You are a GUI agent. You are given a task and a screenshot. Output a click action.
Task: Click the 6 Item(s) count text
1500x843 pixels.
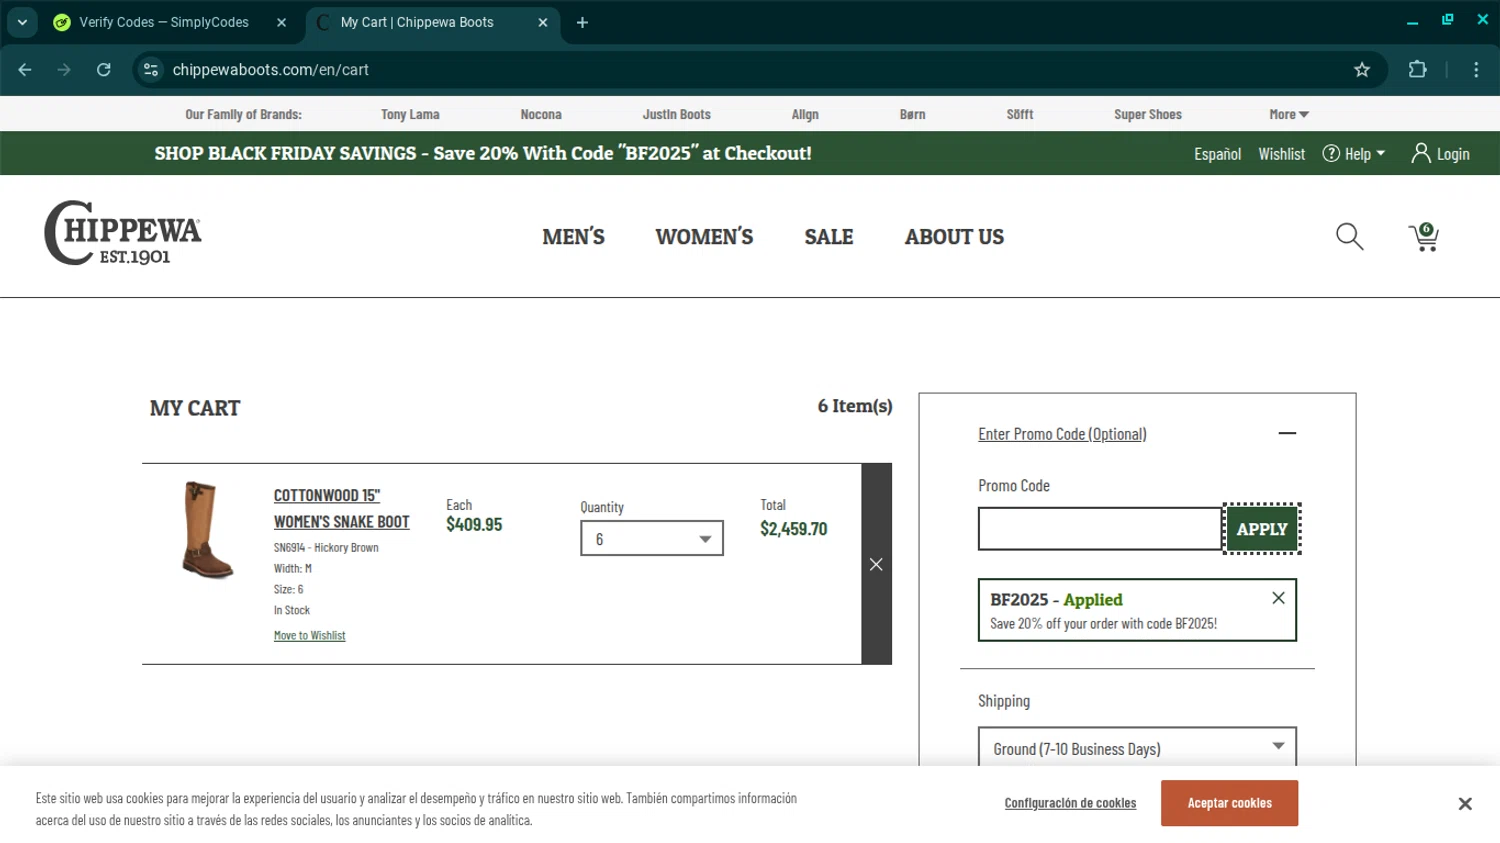855,406
